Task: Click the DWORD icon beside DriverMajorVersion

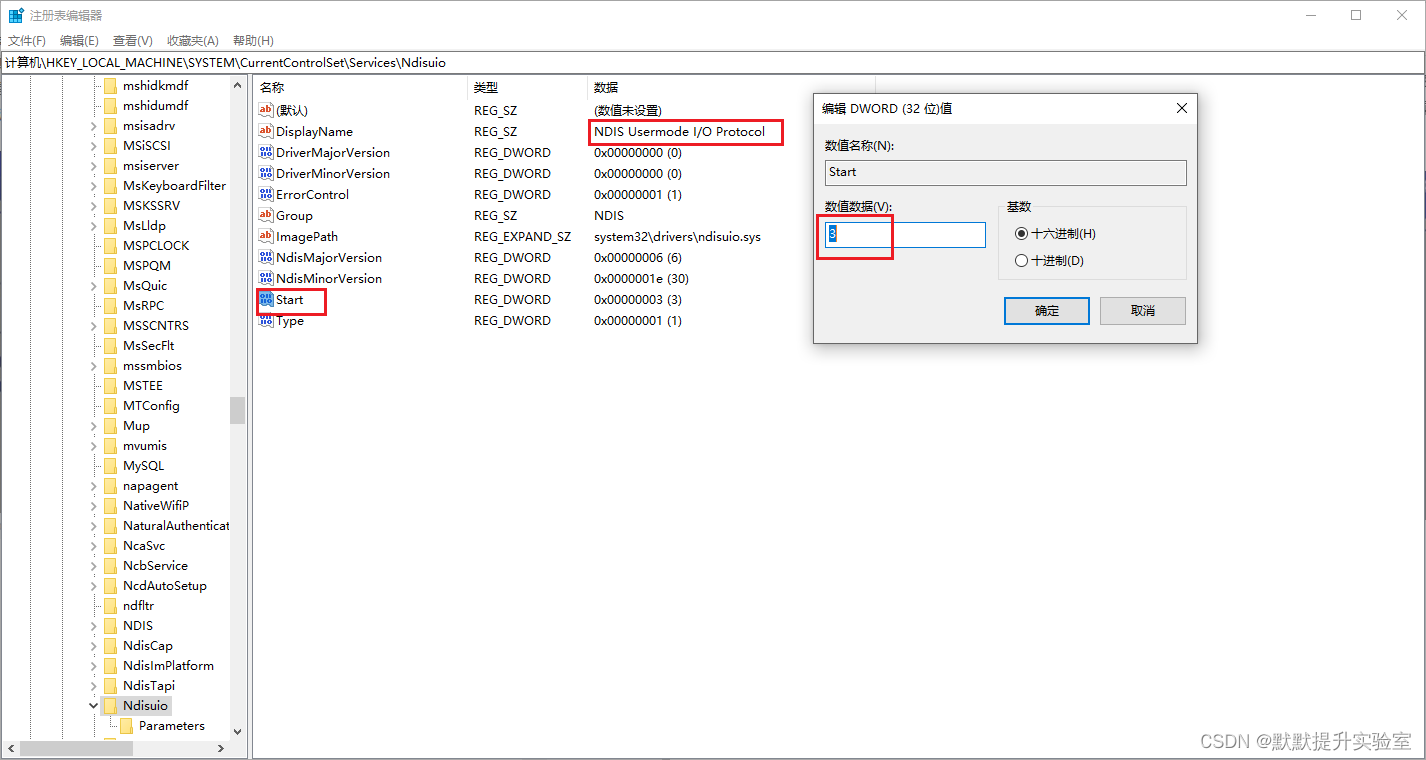Action: pos(265,152)
